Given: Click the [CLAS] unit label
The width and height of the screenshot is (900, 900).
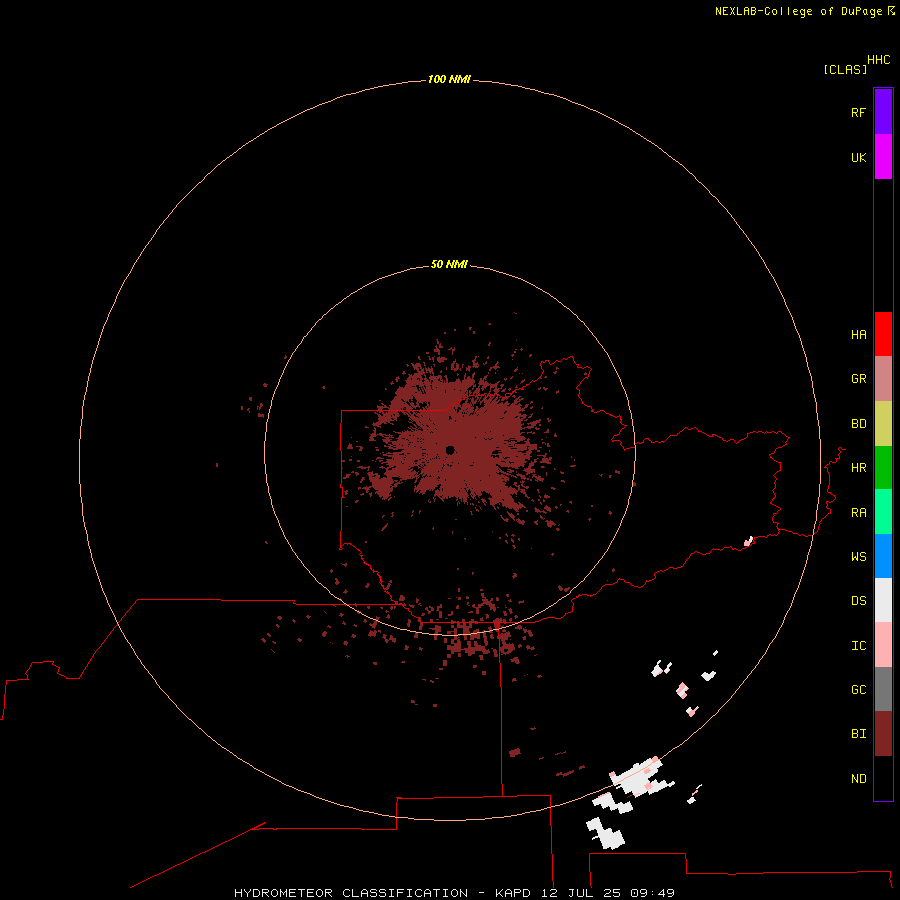Looking at the screenshot, I should [845, 69].
